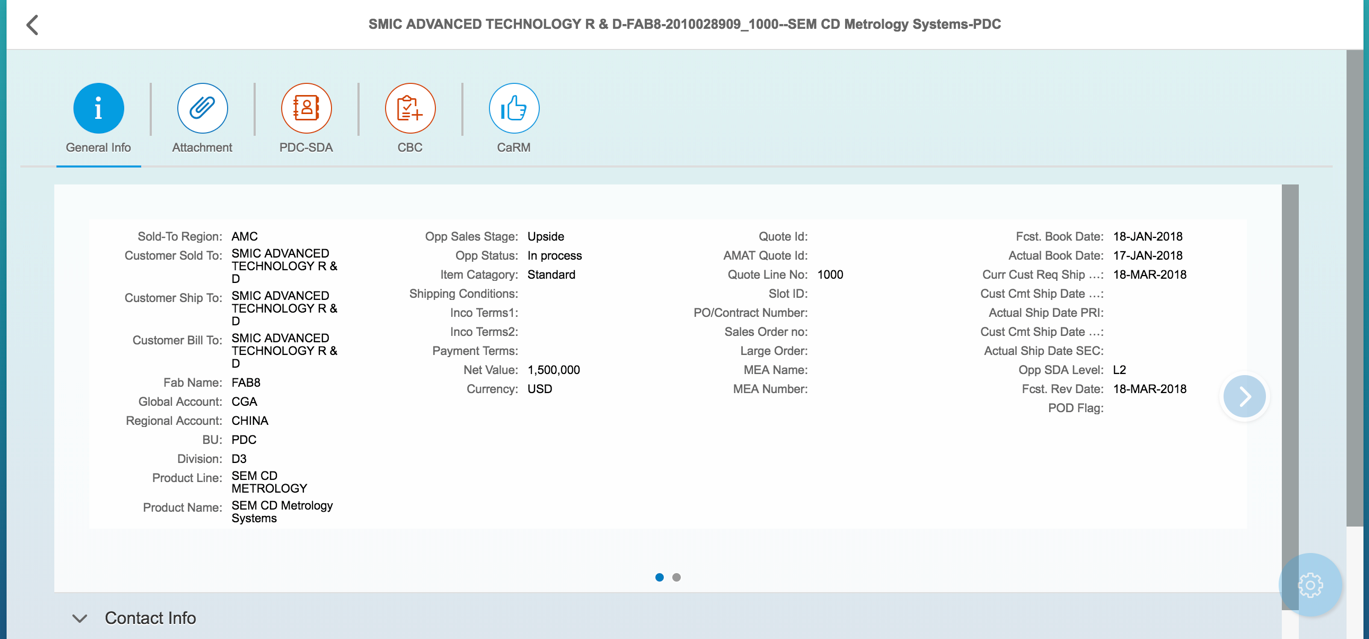The image size is (1369, 639).
Task: Click the Contact Info section heading
Action: point(150,618)
